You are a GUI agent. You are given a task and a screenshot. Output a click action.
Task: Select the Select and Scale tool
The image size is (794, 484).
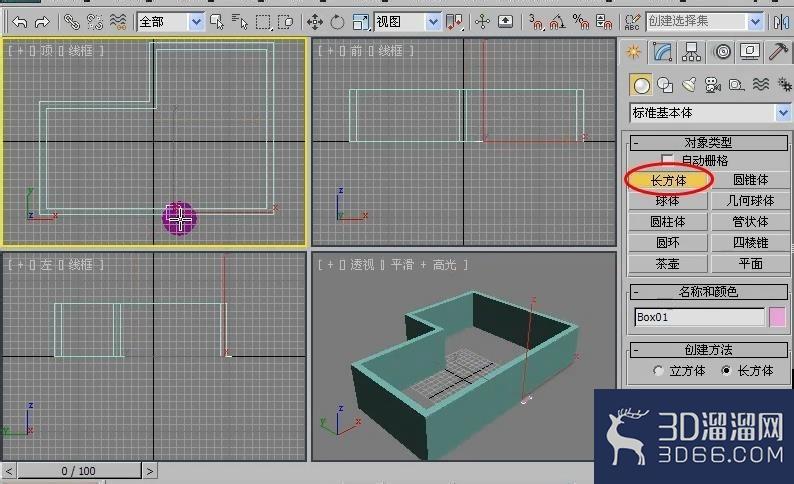coord(360,22)
